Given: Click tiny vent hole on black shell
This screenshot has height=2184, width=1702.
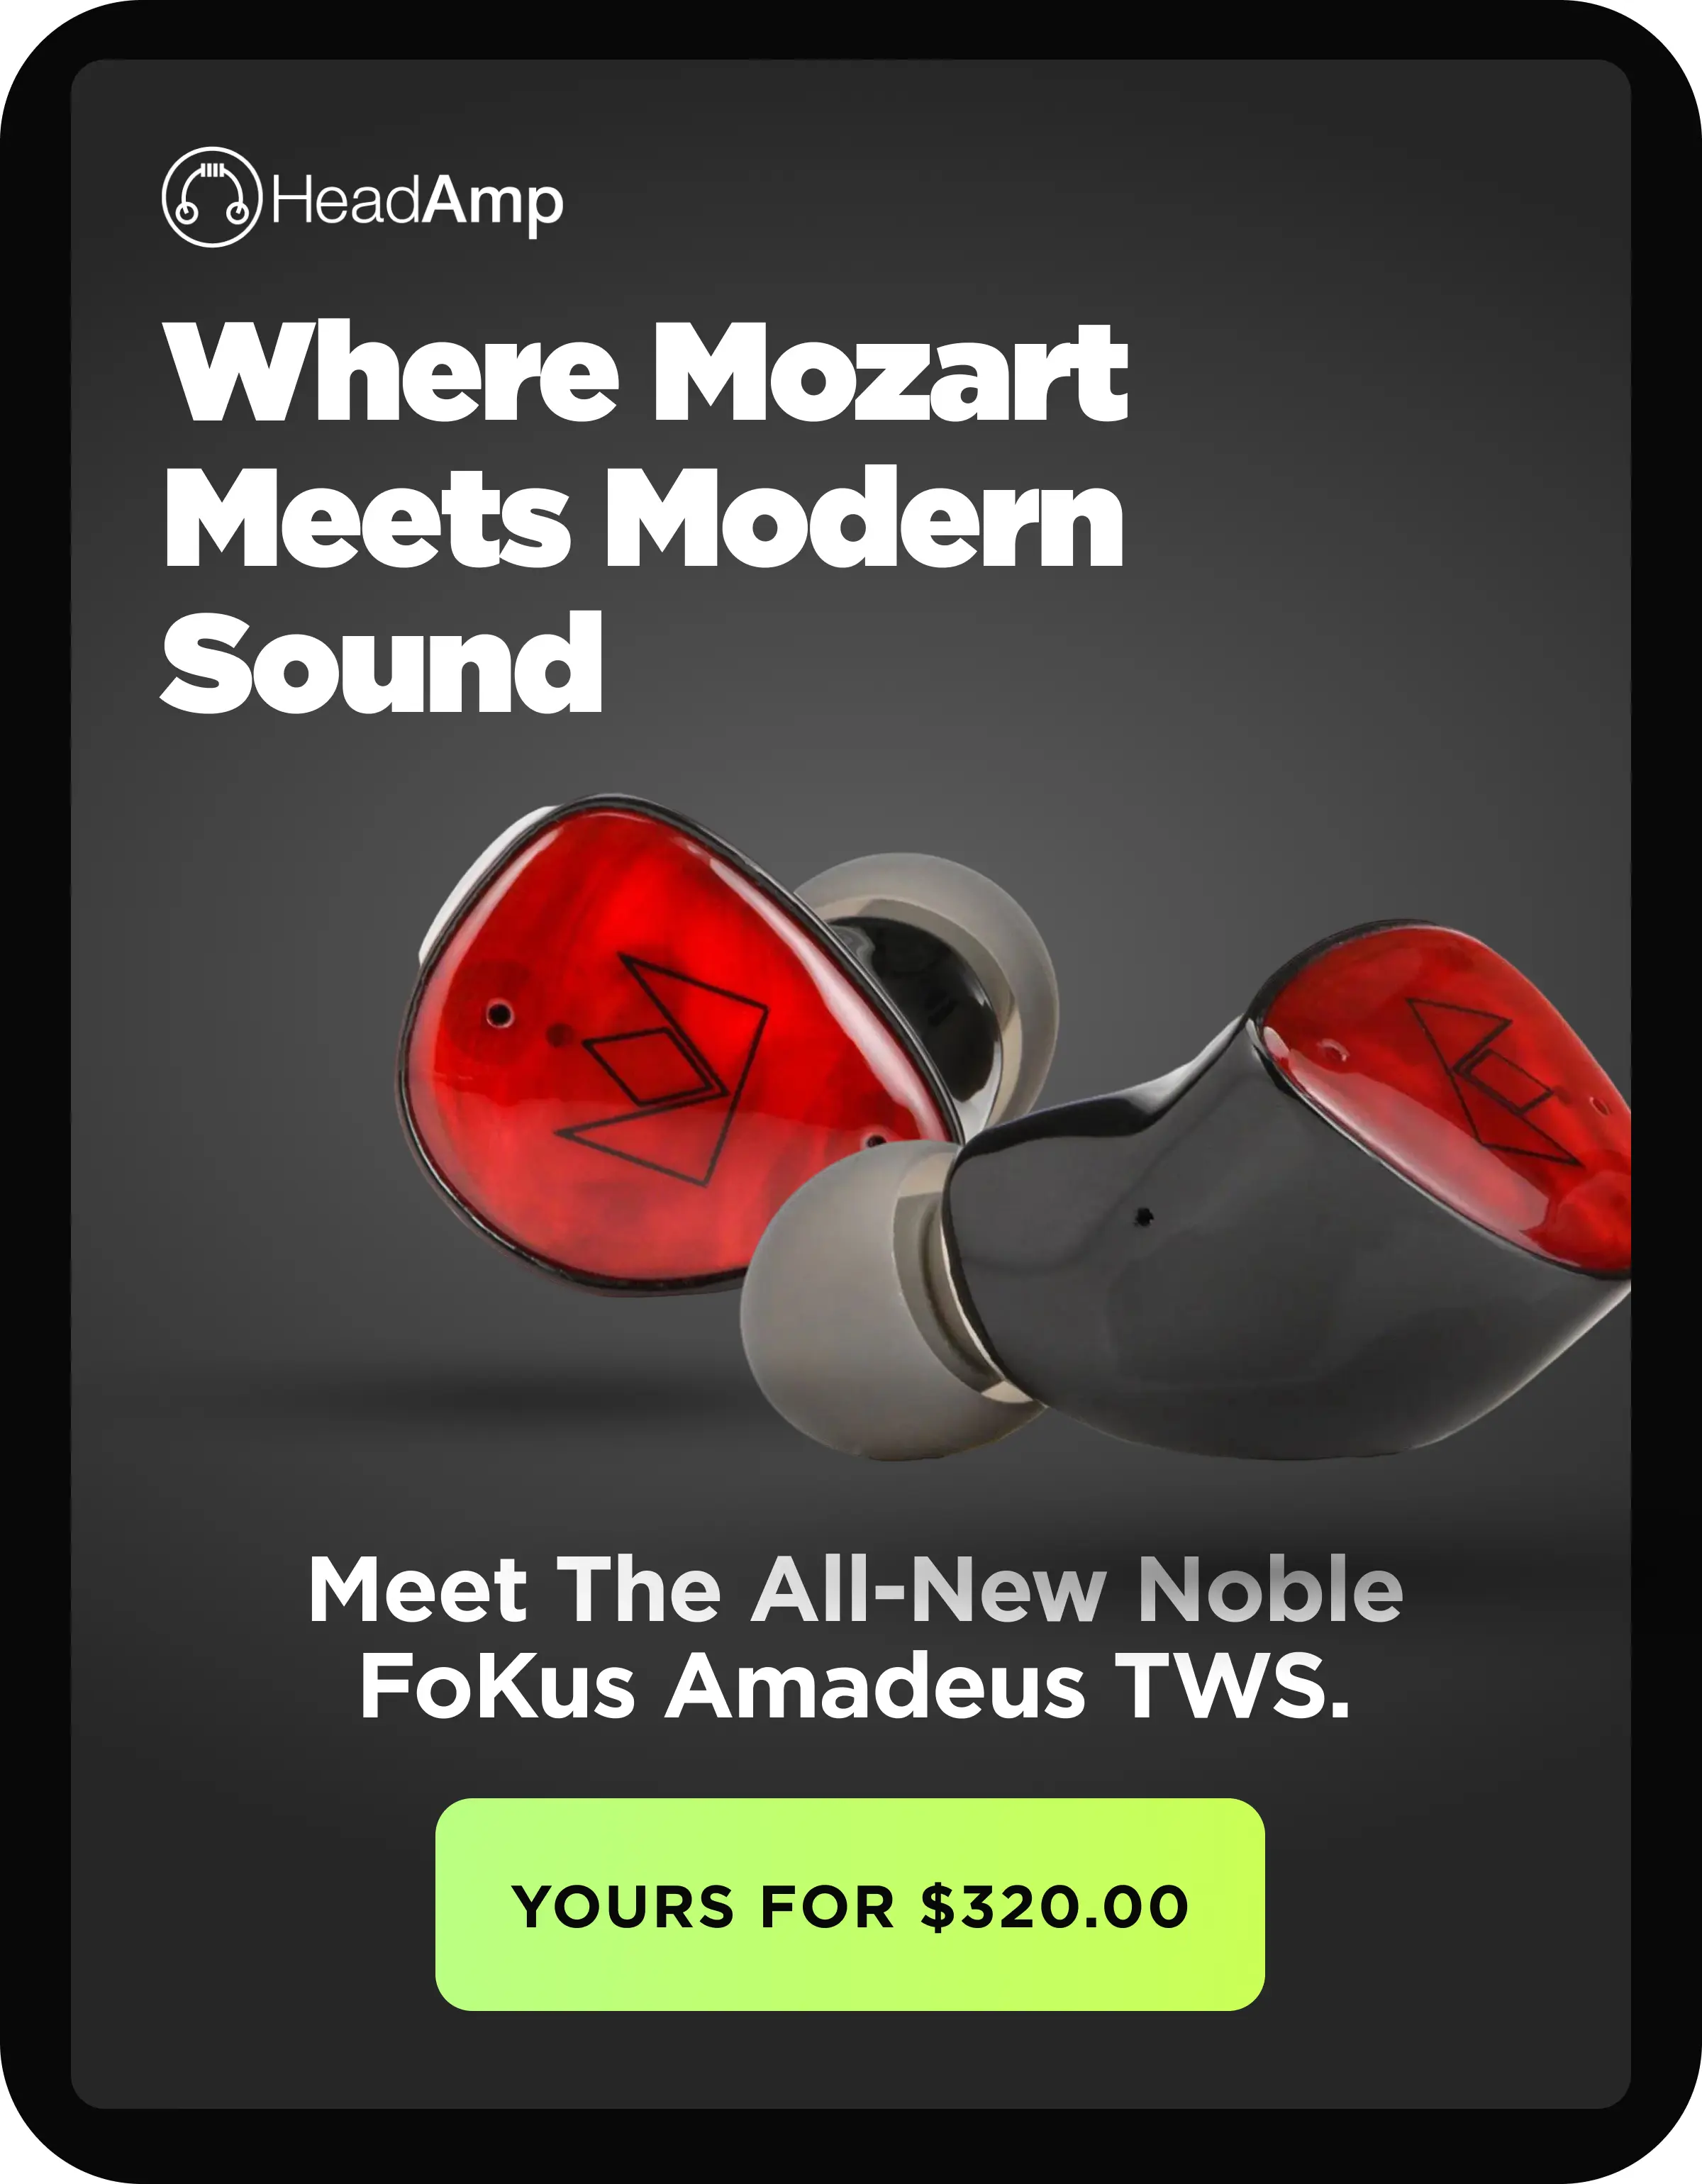Looking at the screenshot, I should pyautogui.click(x=1145, y=1217).
